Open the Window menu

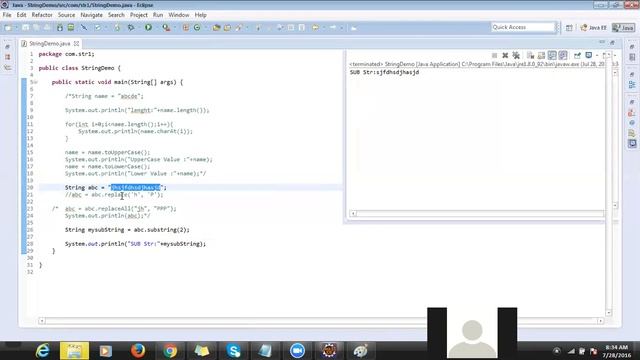pos(179,15)
